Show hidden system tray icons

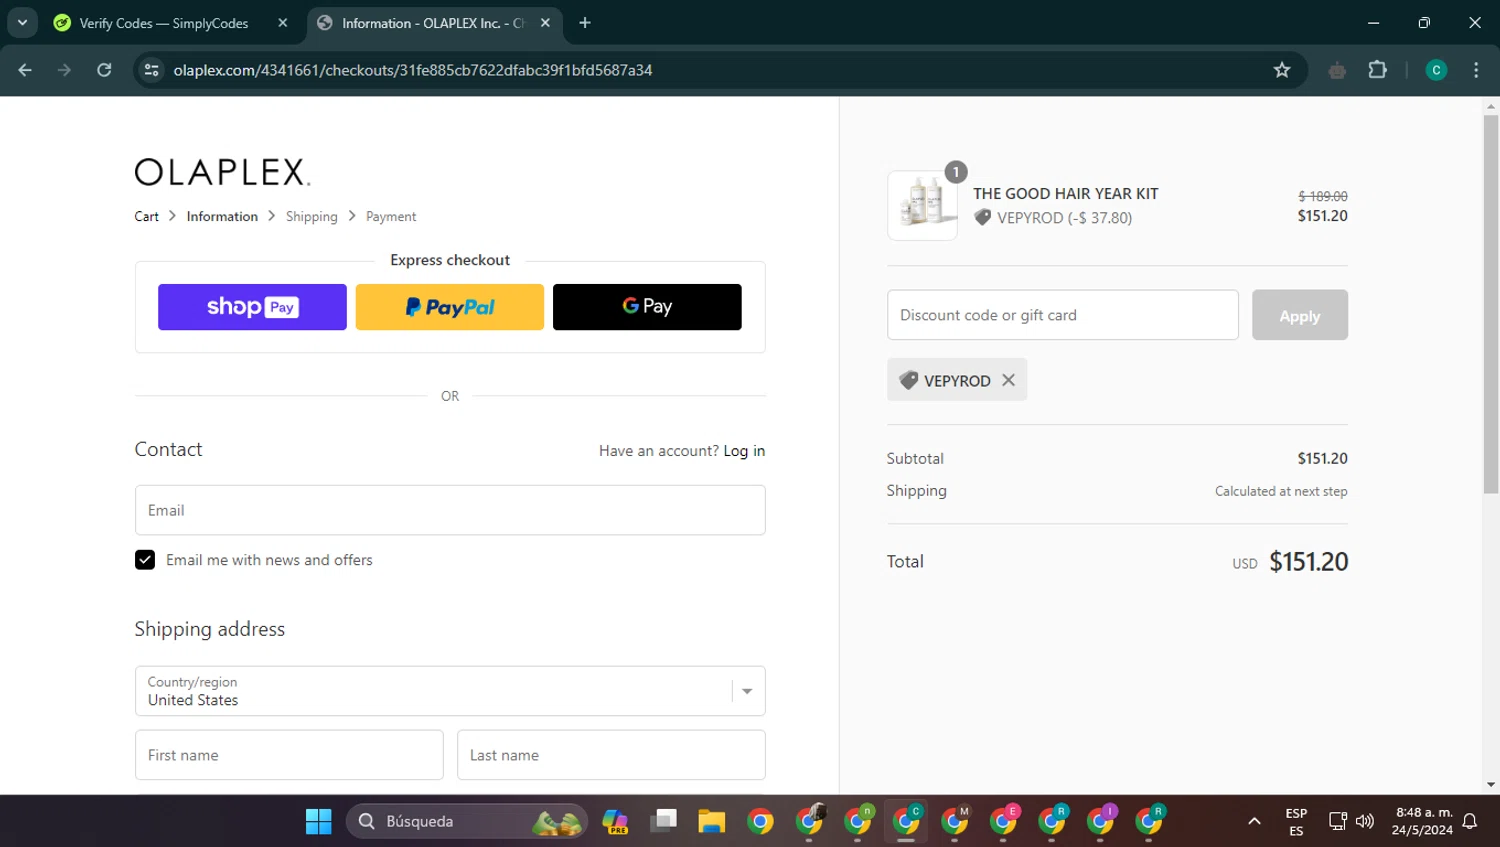[x=1254, y=821]
